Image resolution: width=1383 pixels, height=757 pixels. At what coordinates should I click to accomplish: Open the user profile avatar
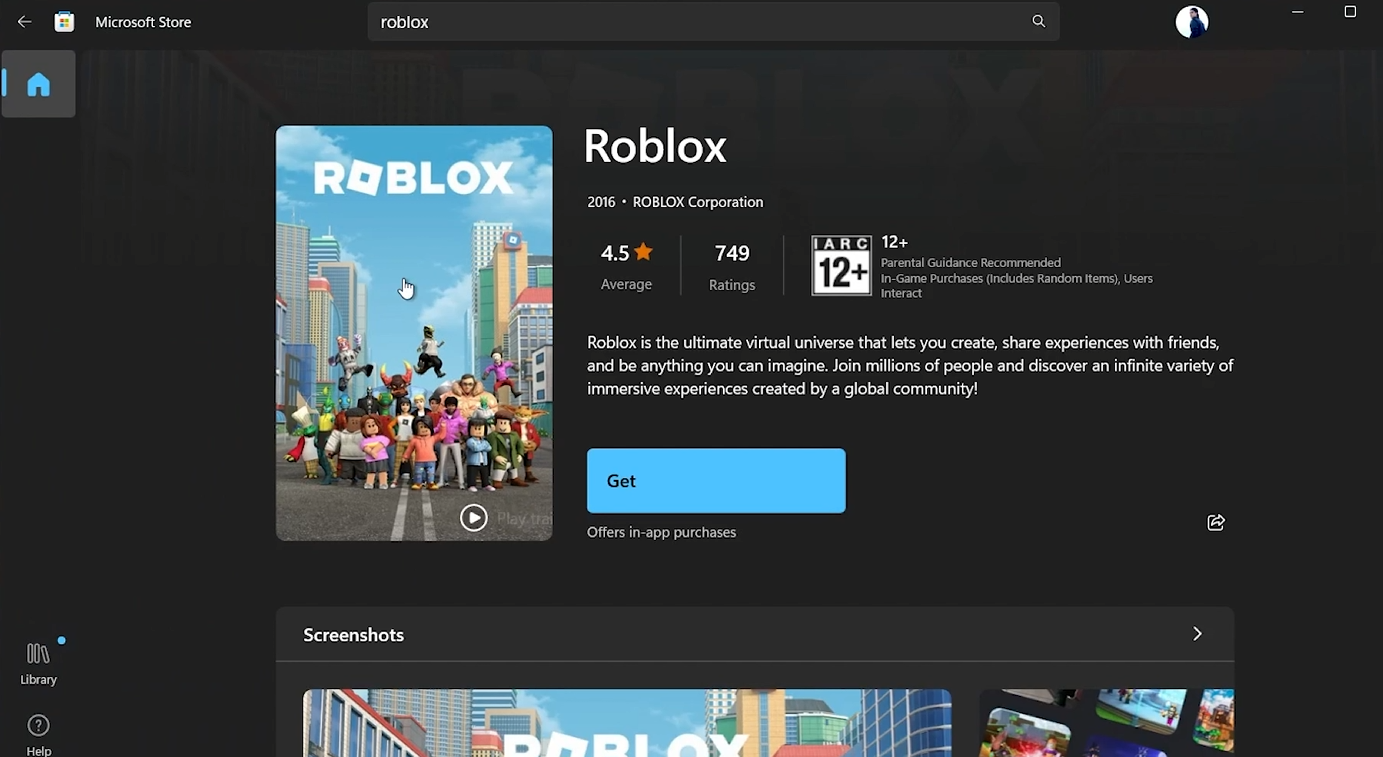point(1192,22)
